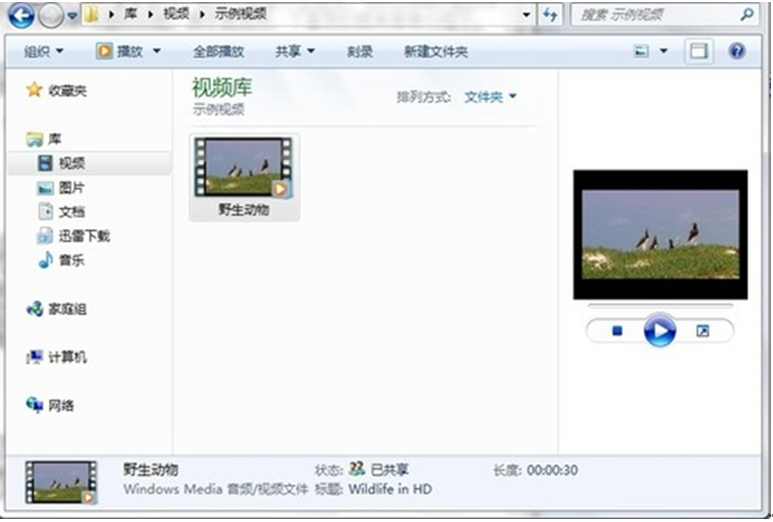Screen dimensions: 773x522
Task: Switch preview to full mode icon
Action: pos(702,331)
